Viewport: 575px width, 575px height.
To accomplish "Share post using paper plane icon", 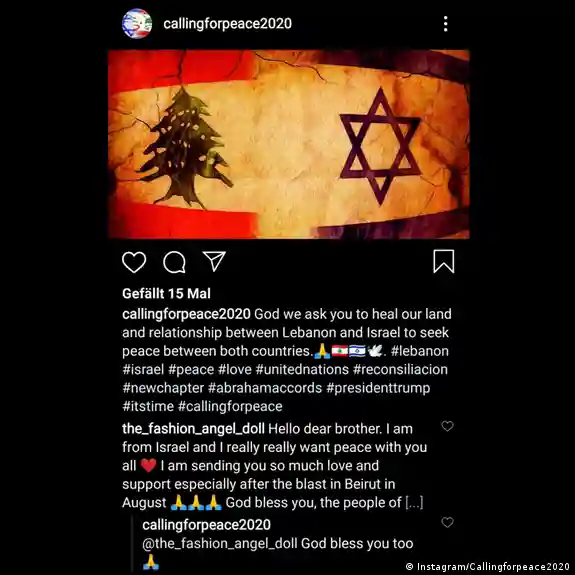I will [x=214, y=261].
